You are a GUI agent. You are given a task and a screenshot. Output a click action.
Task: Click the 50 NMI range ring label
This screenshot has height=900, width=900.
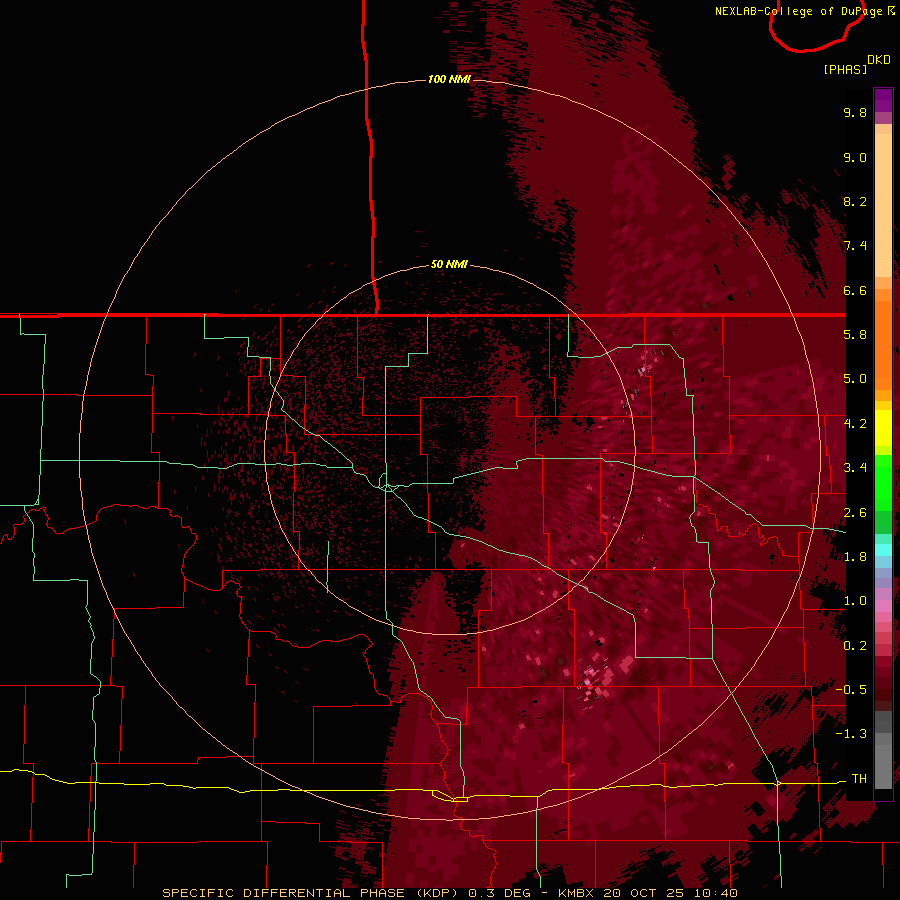(x=449, y=264)
